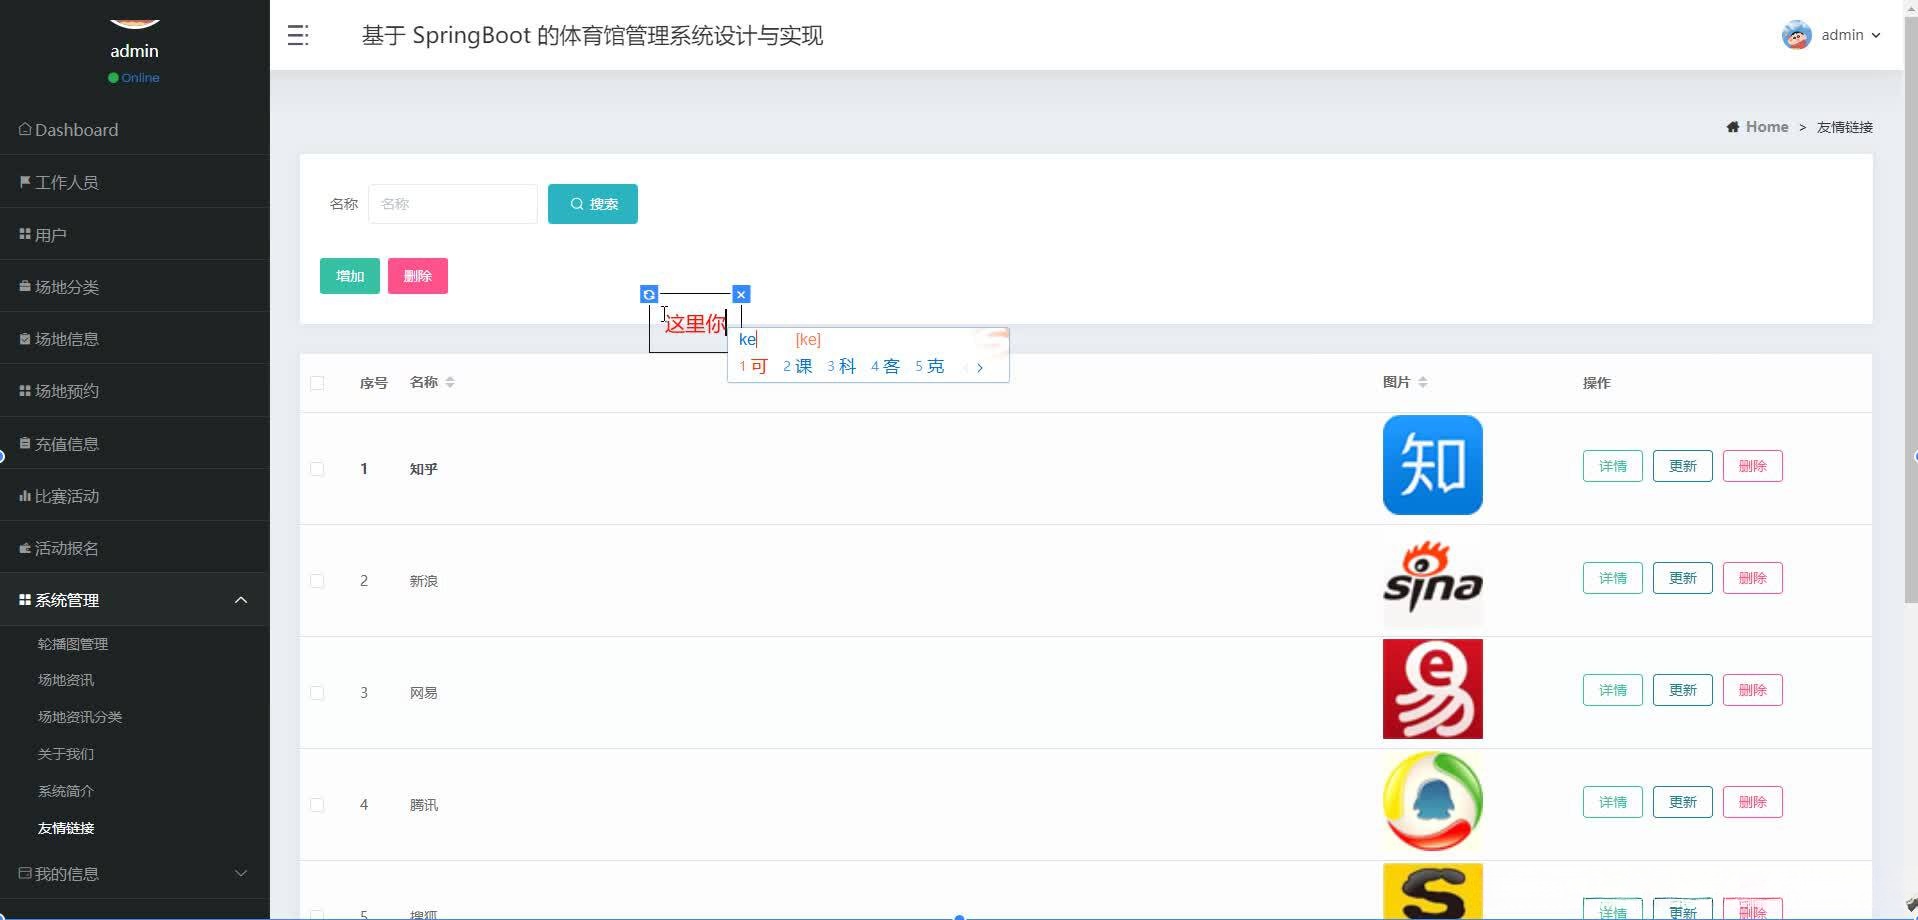The width and height of the screenshot is (1918, 920).
Task: Choose IME candidate 3 科
Action: coord(842,366)
